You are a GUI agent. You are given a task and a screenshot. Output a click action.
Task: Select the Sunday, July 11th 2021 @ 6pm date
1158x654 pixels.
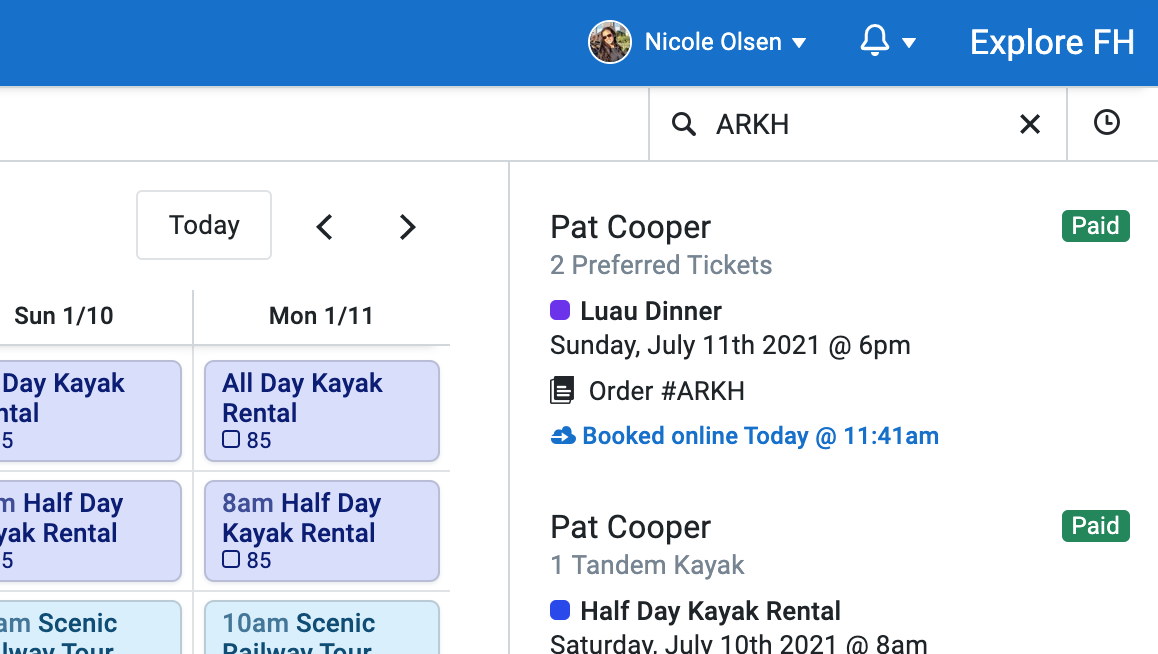tap(730, 345)
